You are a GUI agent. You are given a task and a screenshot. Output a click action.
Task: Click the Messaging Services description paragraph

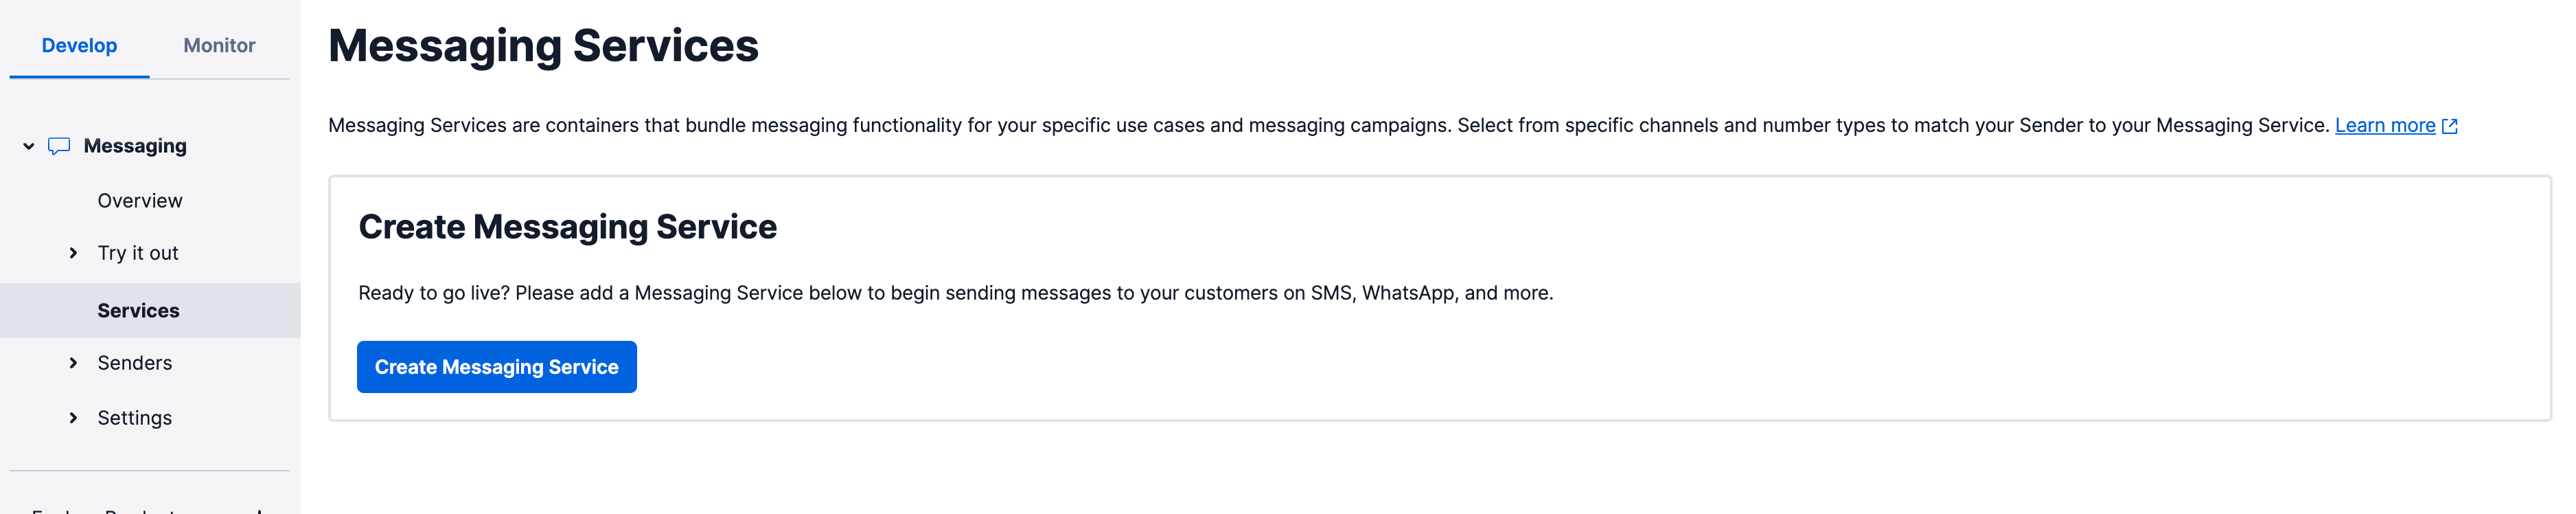tap(1328, 126)
